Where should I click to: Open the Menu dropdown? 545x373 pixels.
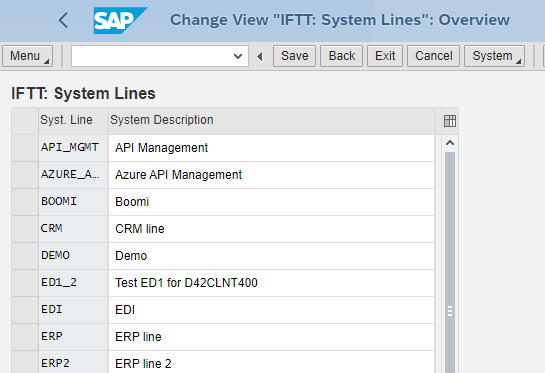[x=28, y=56]
